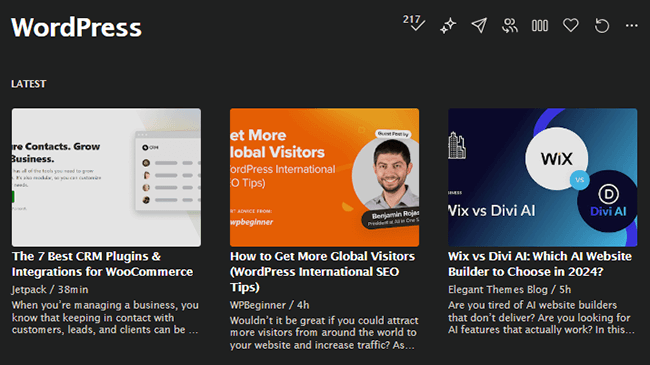Refresh the WordPress feed

601,26
